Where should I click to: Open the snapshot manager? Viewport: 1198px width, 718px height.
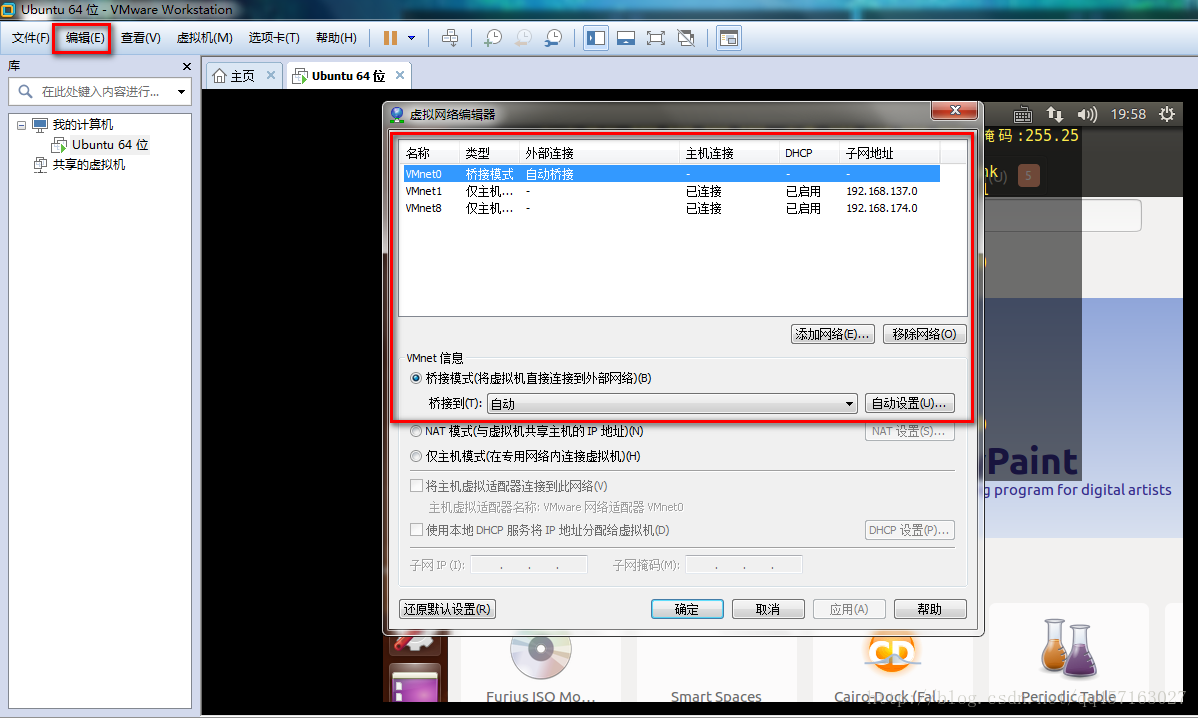[553, 38]
